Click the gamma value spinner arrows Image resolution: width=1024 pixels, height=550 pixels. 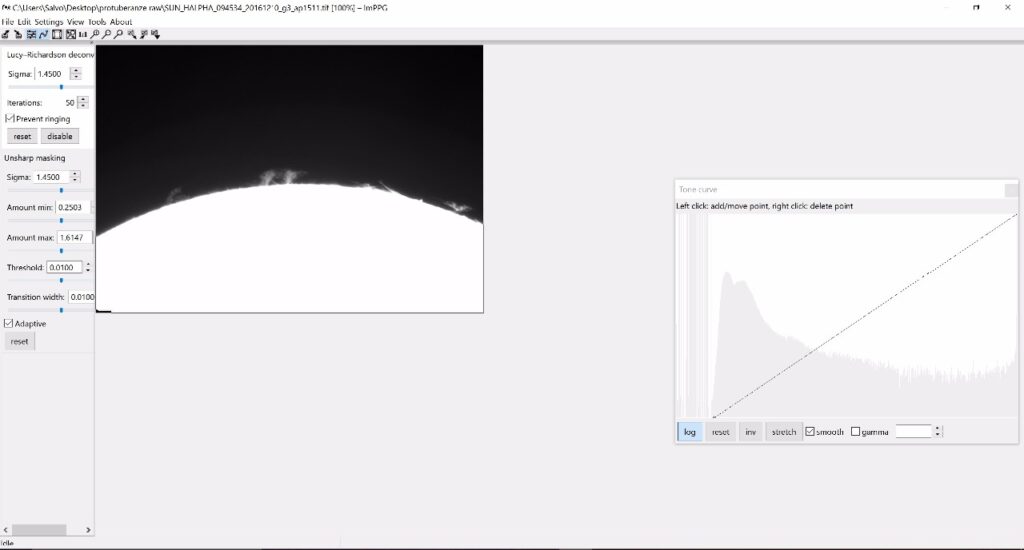coord(938,432)
